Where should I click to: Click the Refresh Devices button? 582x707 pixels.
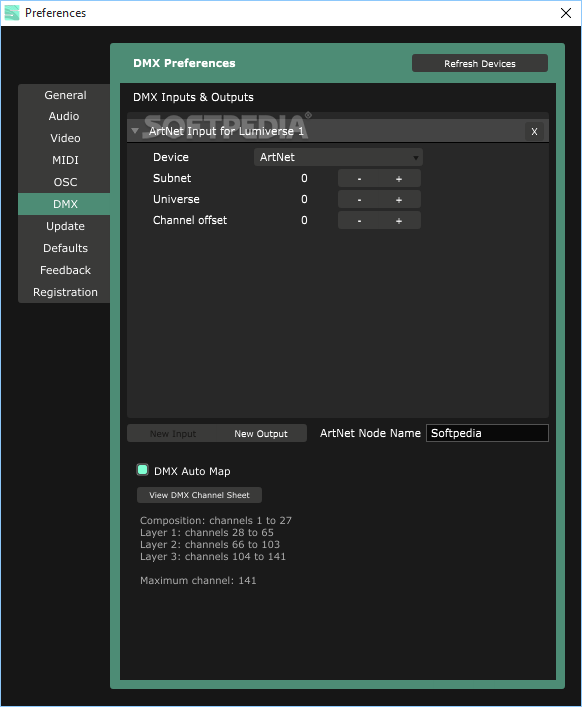pos(480,64)
